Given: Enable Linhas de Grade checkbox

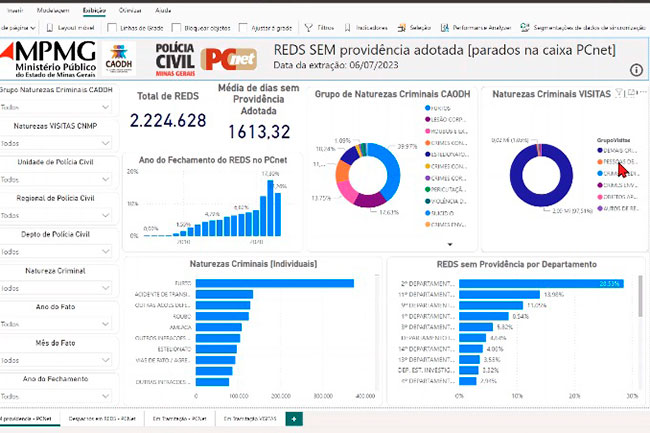Looking at the screenshot, I should (x=112, y=28).
